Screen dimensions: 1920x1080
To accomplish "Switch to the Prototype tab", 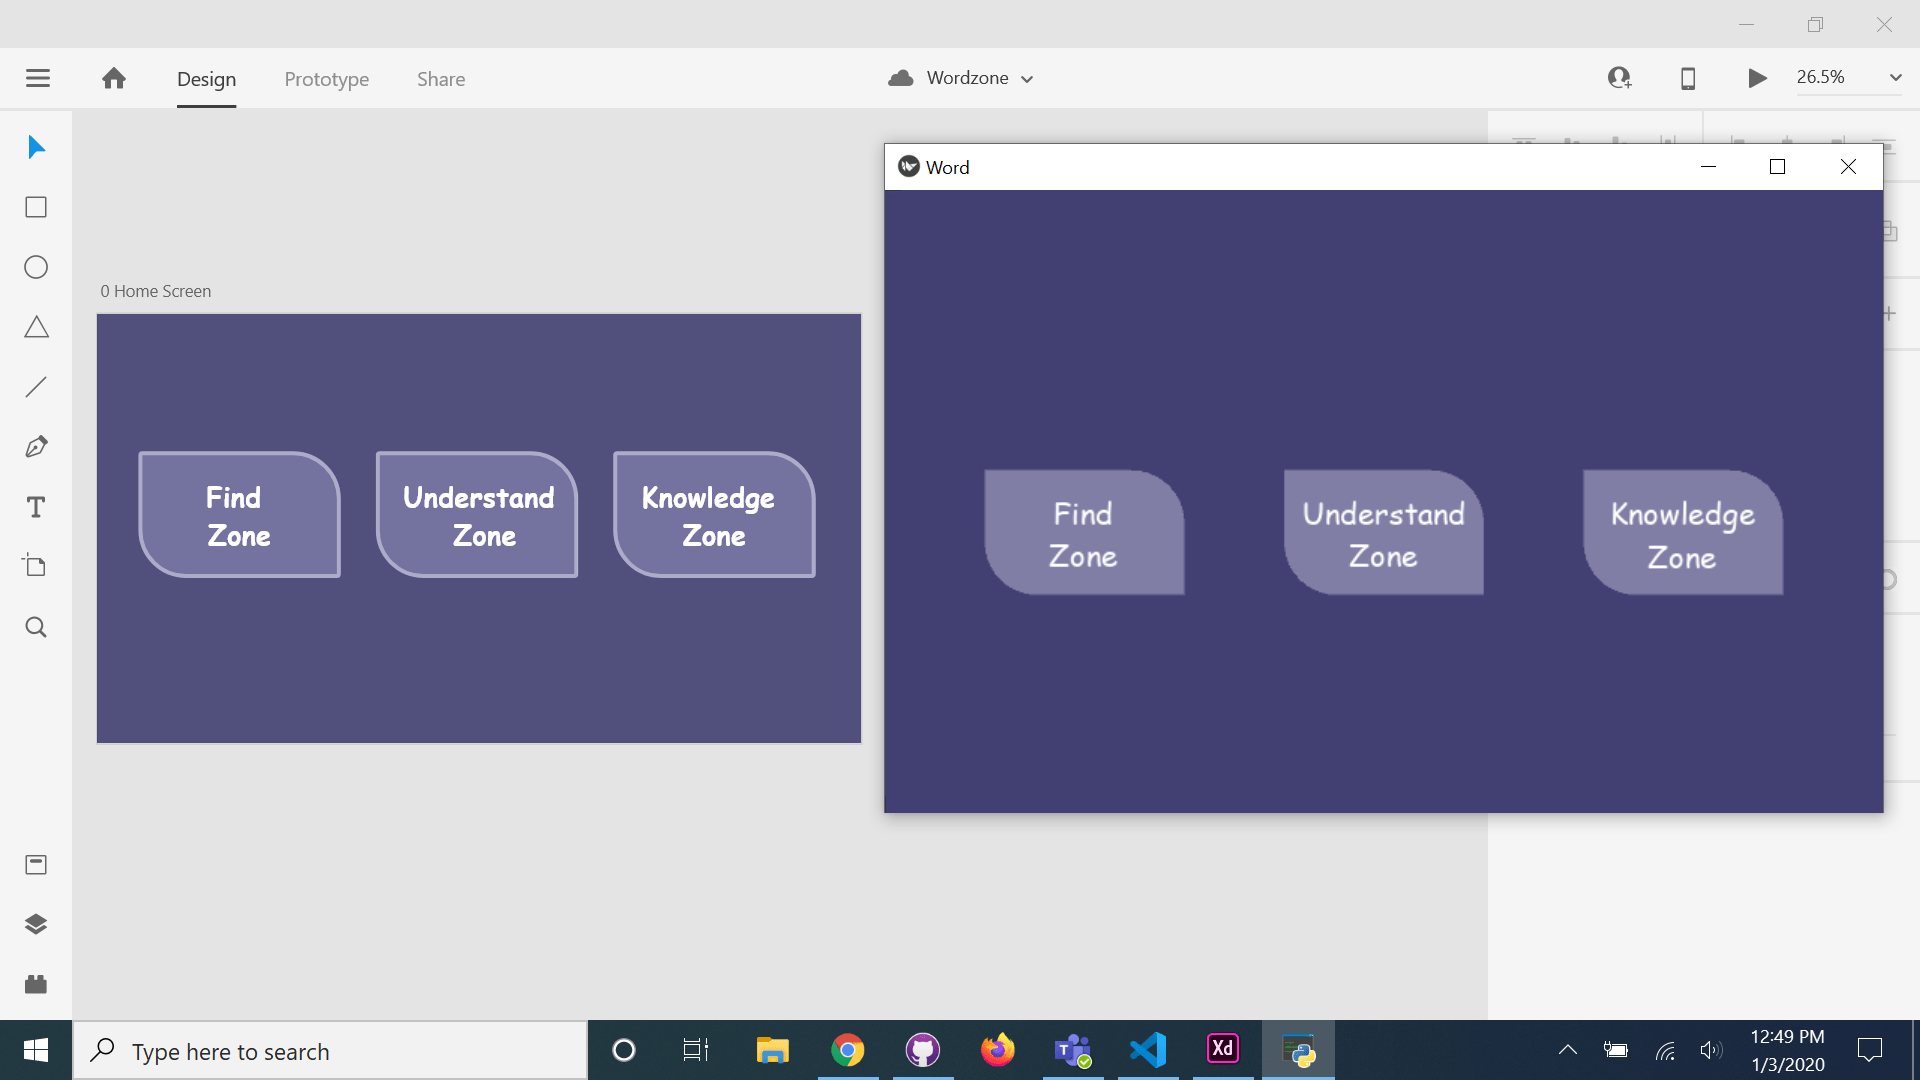I will pyautogui.click(x=326, y=79).
